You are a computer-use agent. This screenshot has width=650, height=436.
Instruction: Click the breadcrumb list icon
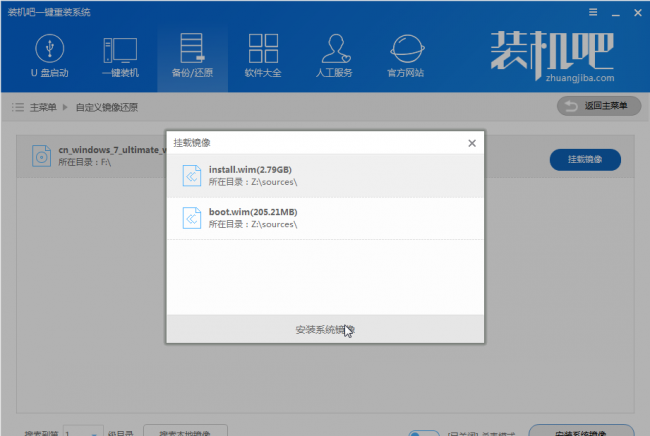[x=18, y=107]
